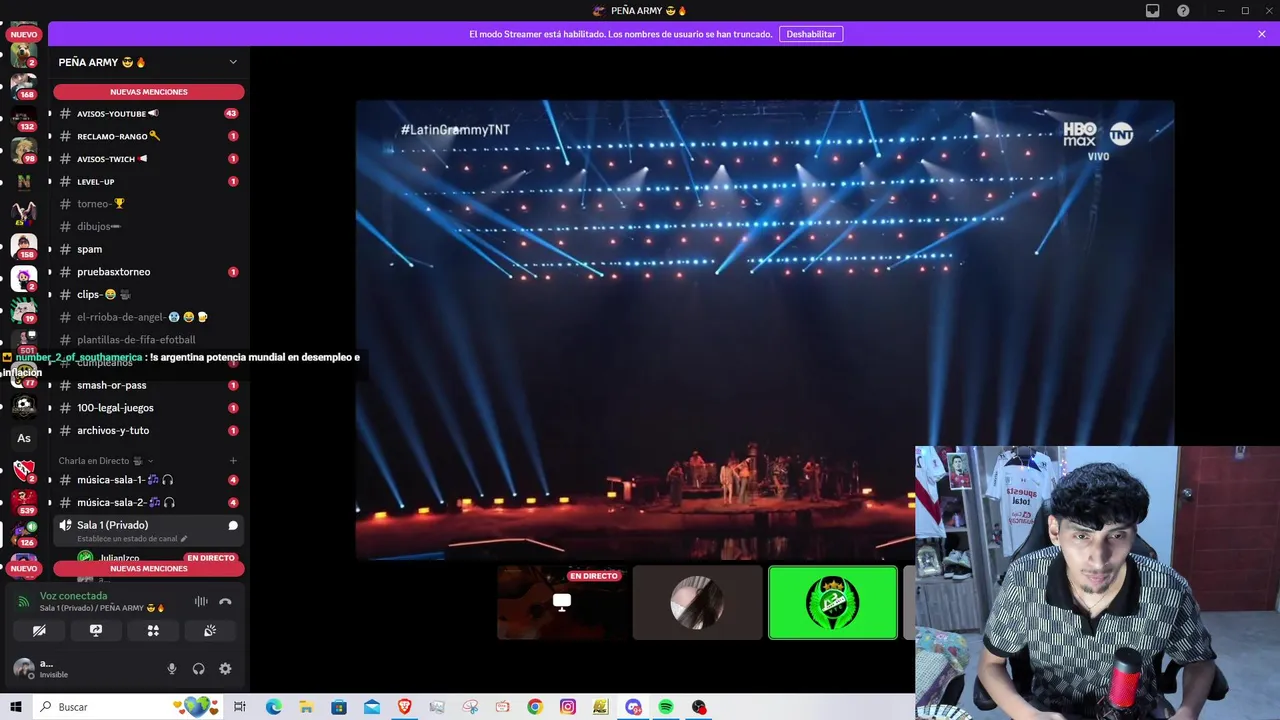Toggle headphones deafen in user panel
The image size is (1280, 720).
click(x=198, y=669)
